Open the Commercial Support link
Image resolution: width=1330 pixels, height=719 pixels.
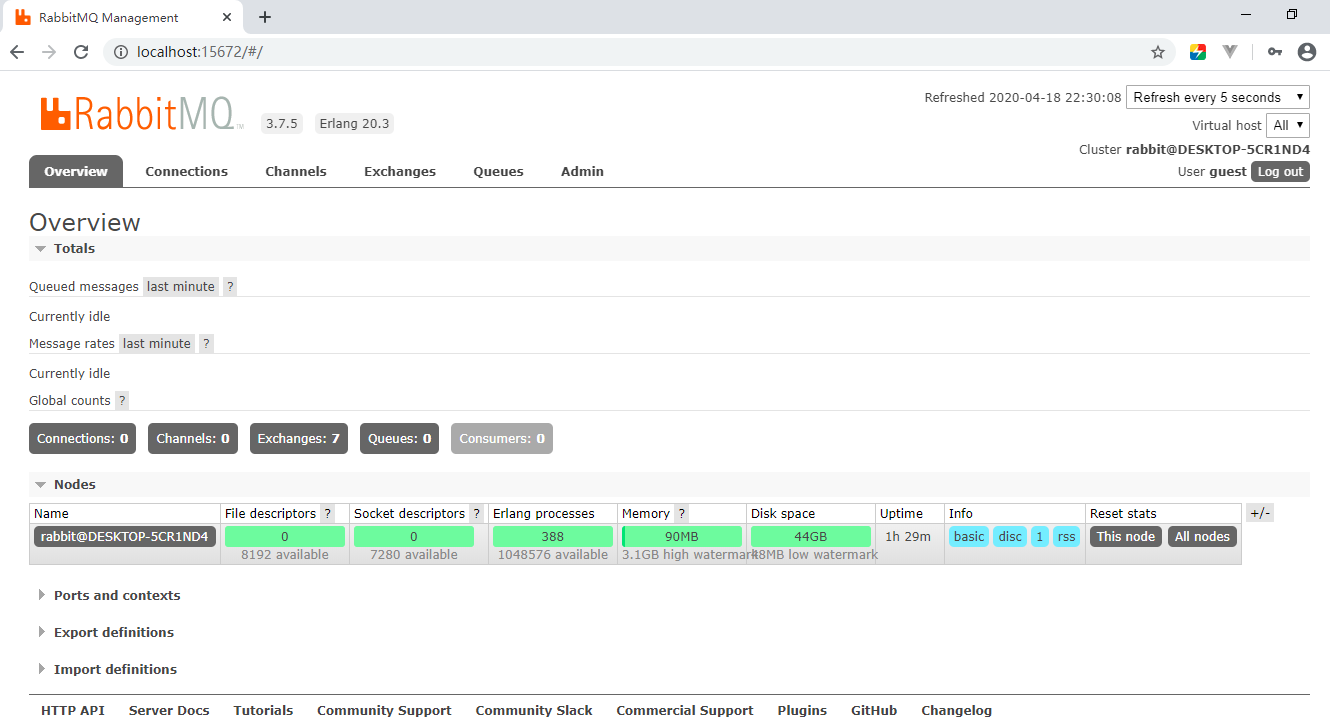click(685, 710)
